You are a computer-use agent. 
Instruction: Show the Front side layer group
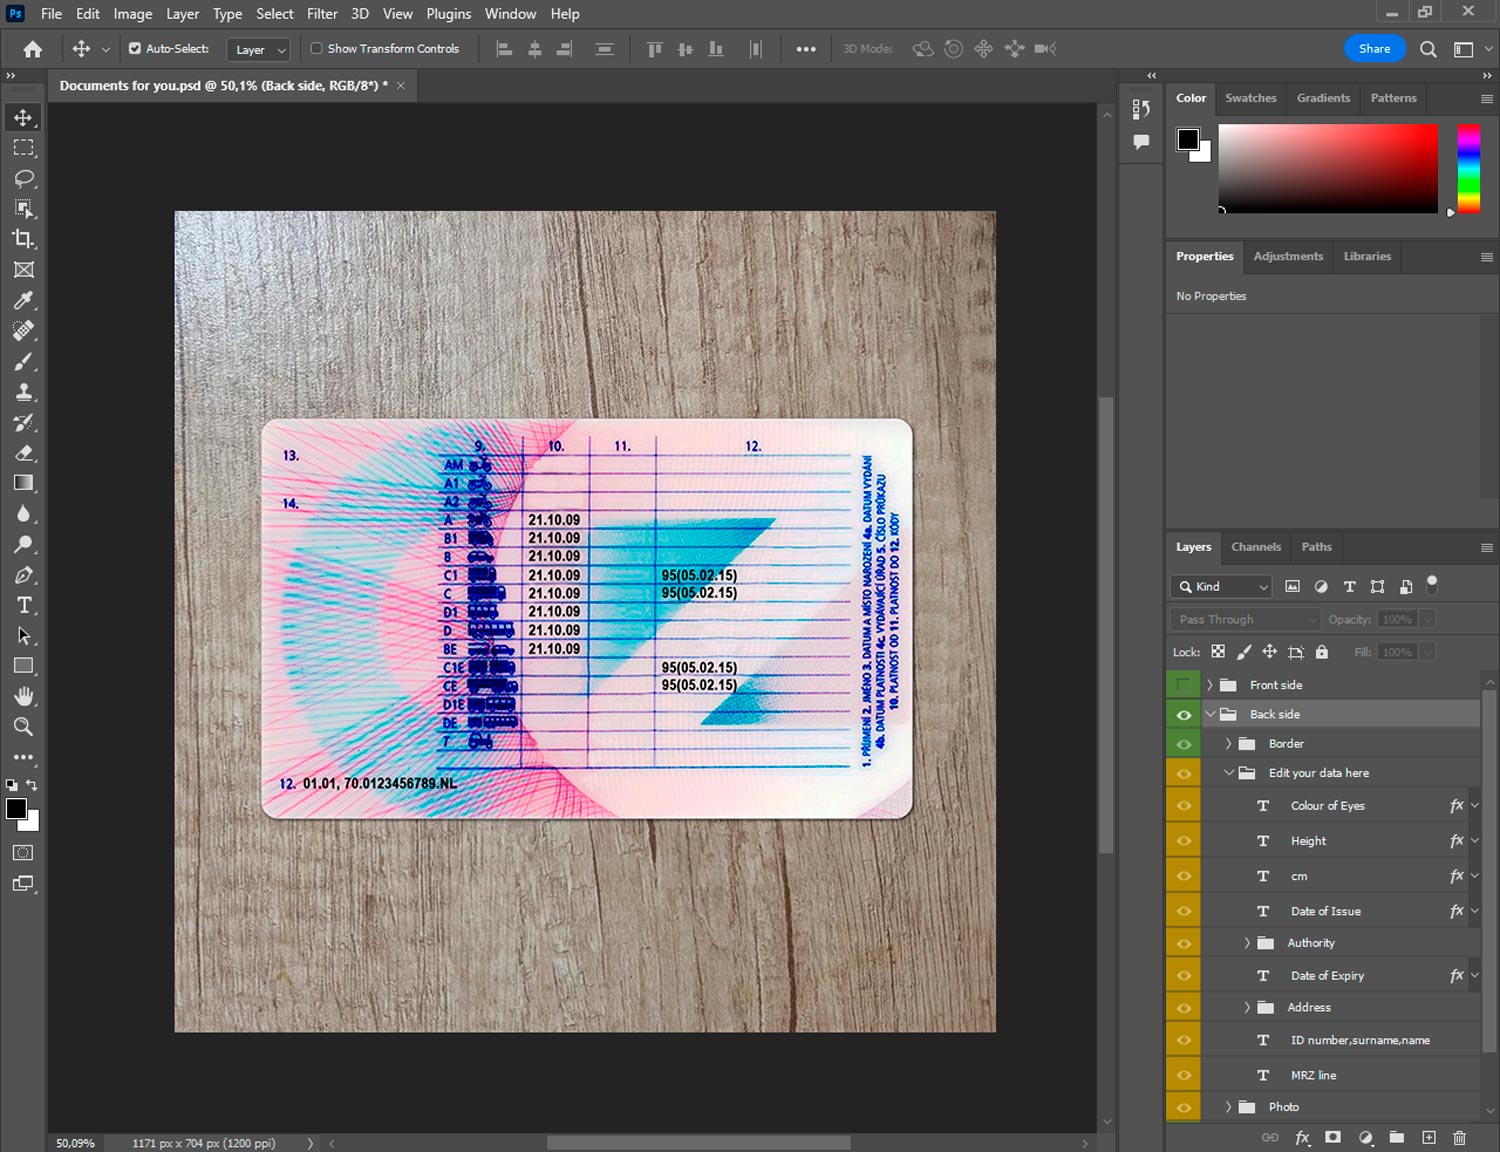1184,685
